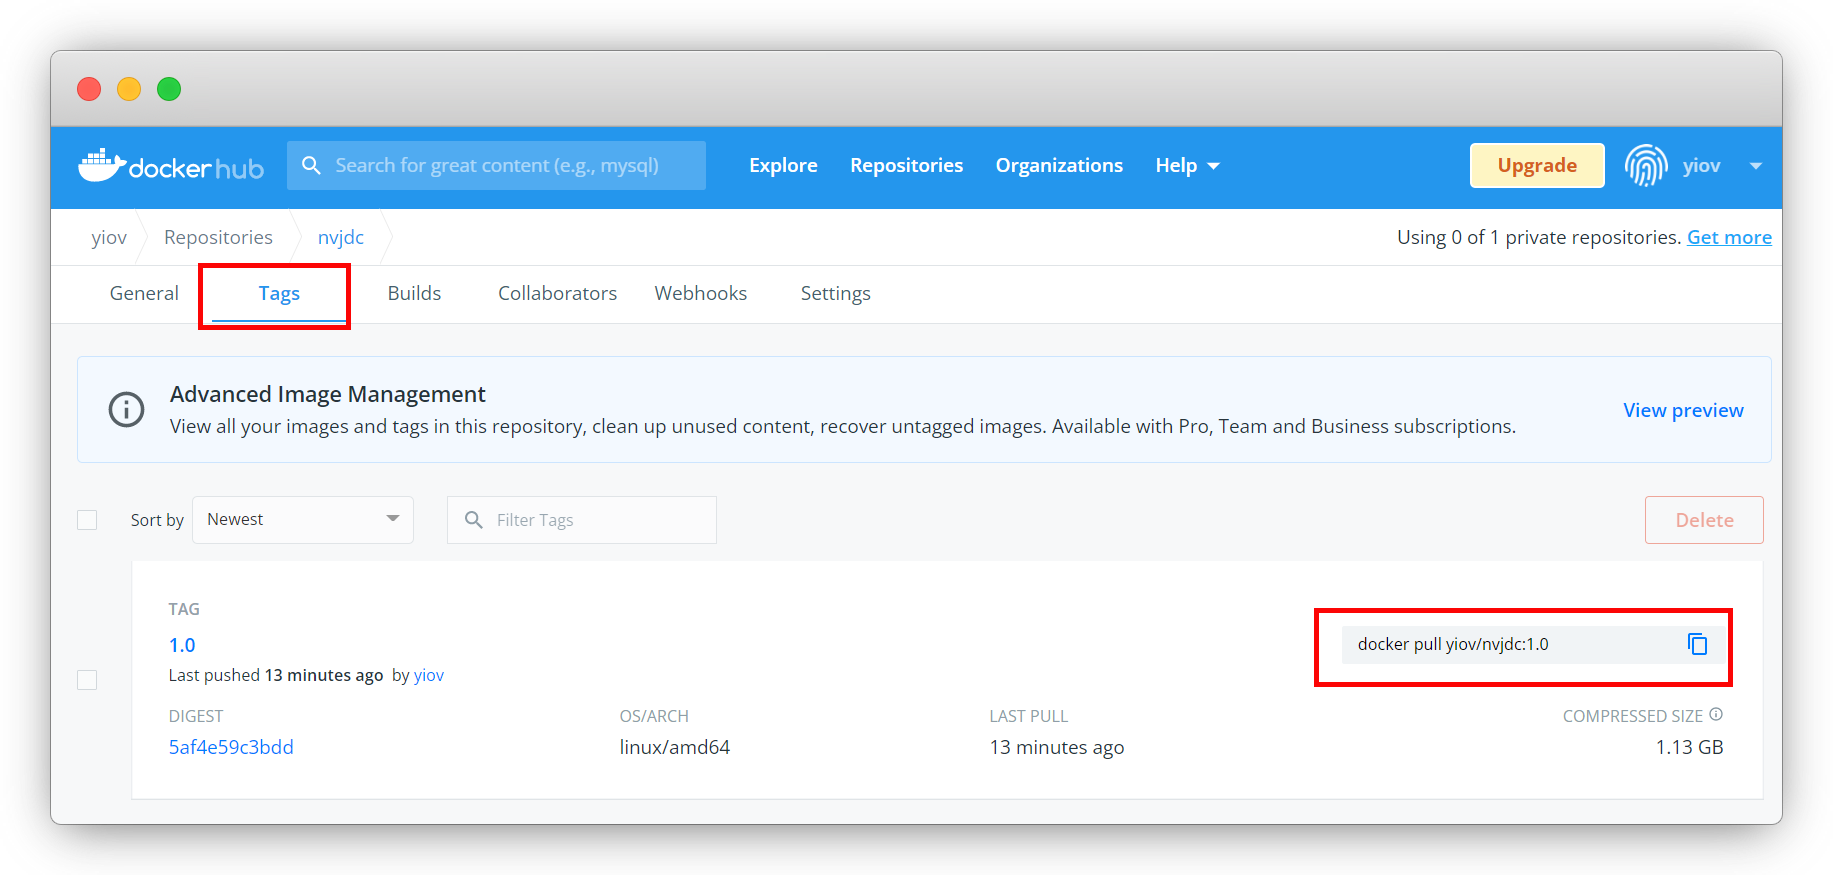Click the Docker Hub whale logo
The image size is (1833, 875).
[103, 166]
